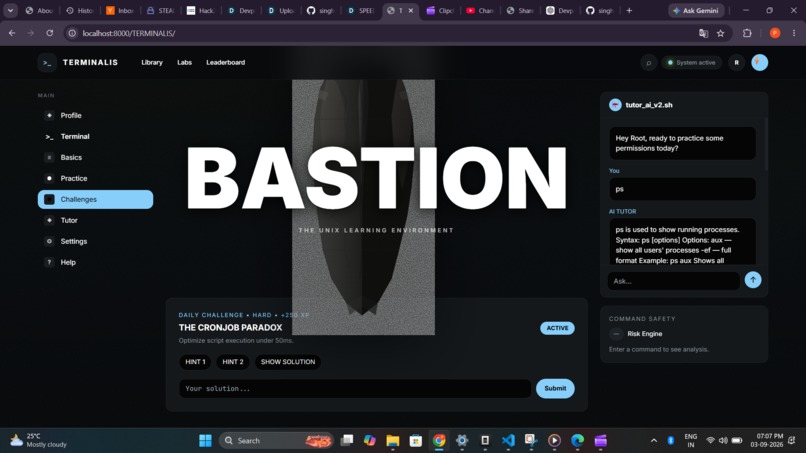Reload the page
The width and height of the screenshot is (806, 453).
[50, 33]
